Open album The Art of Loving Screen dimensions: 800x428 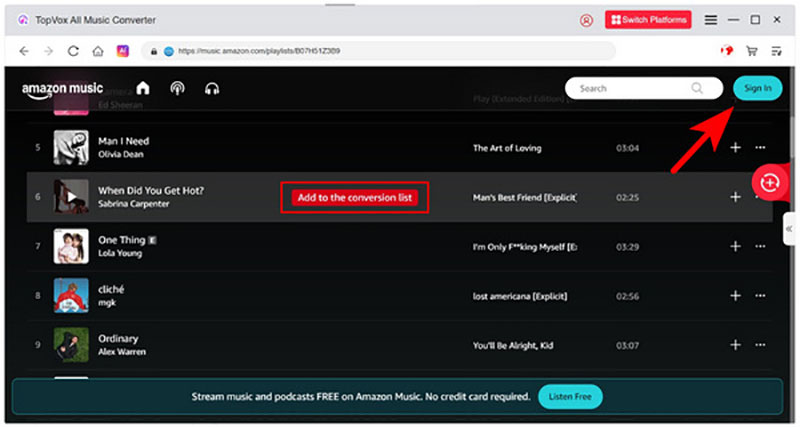coord(507,148)
